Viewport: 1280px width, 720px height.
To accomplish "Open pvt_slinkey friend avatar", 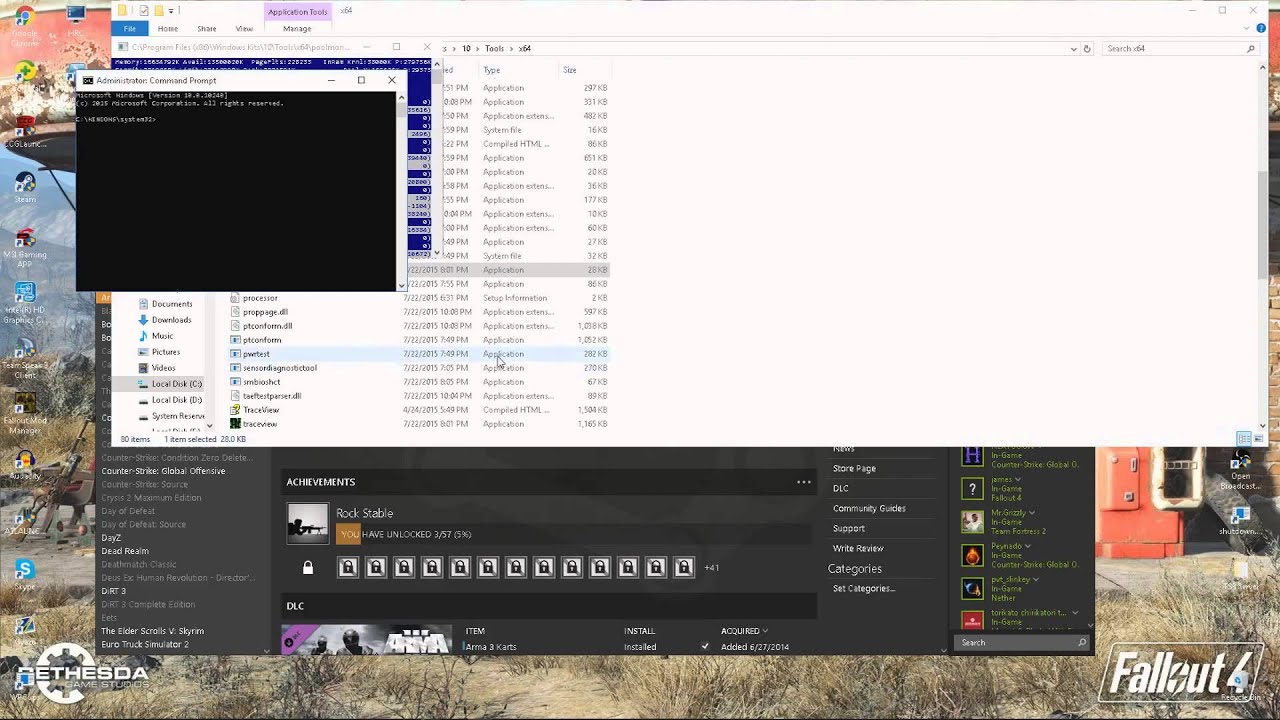I will point(972,589).
